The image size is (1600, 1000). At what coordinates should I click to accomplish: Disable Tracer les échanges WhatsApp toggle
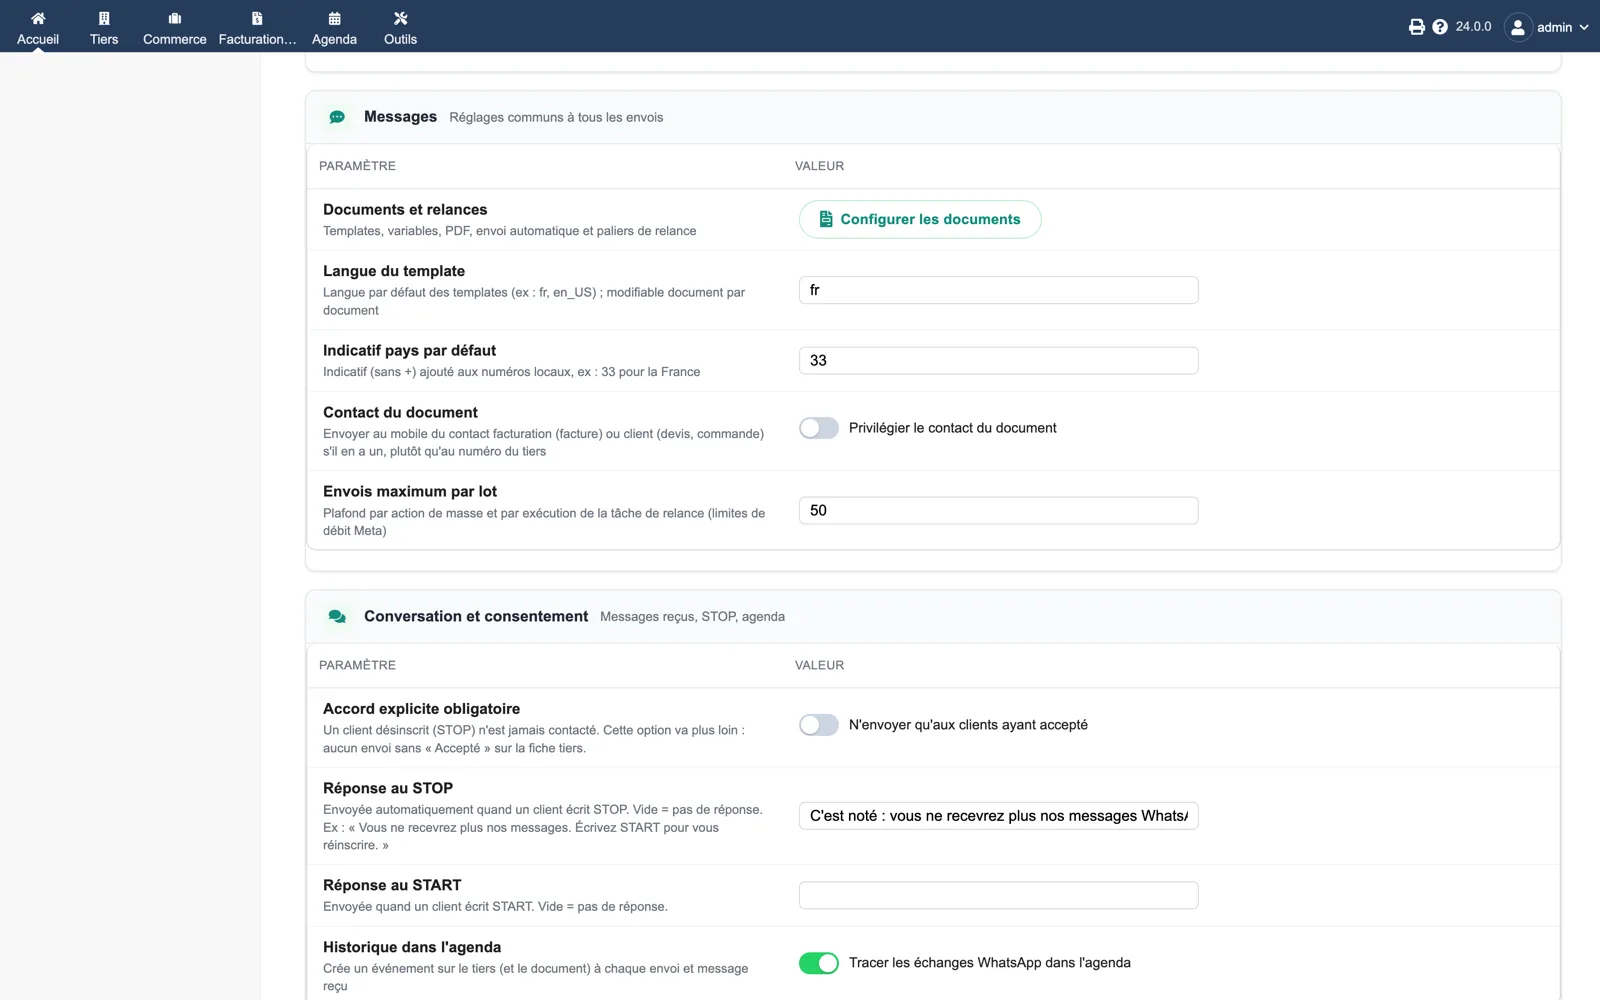tap(819, 963)
